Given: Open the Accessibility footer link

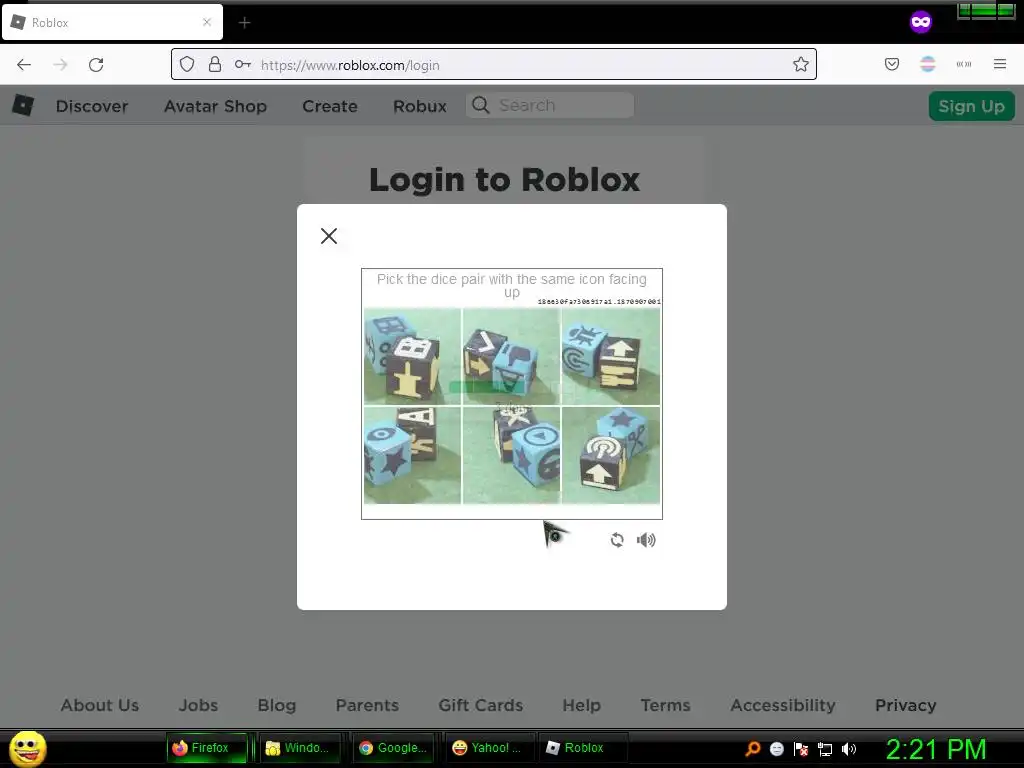Looking at the screenshot, I should [783, 705].
